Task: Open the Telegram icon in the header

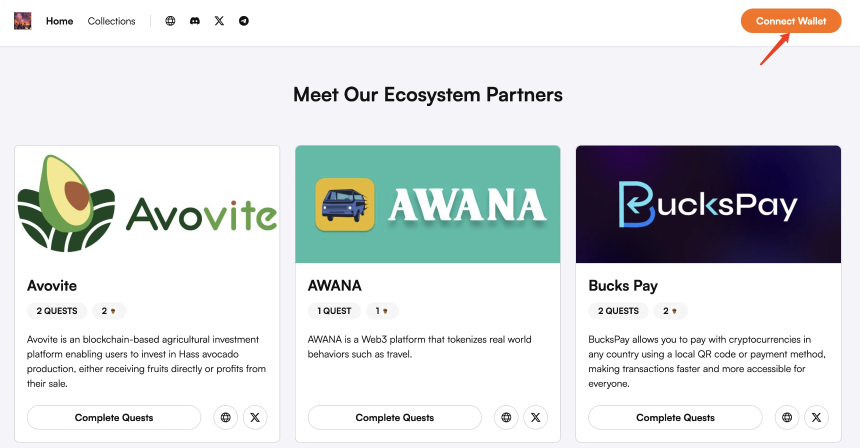Action: [x=244, y=21]
